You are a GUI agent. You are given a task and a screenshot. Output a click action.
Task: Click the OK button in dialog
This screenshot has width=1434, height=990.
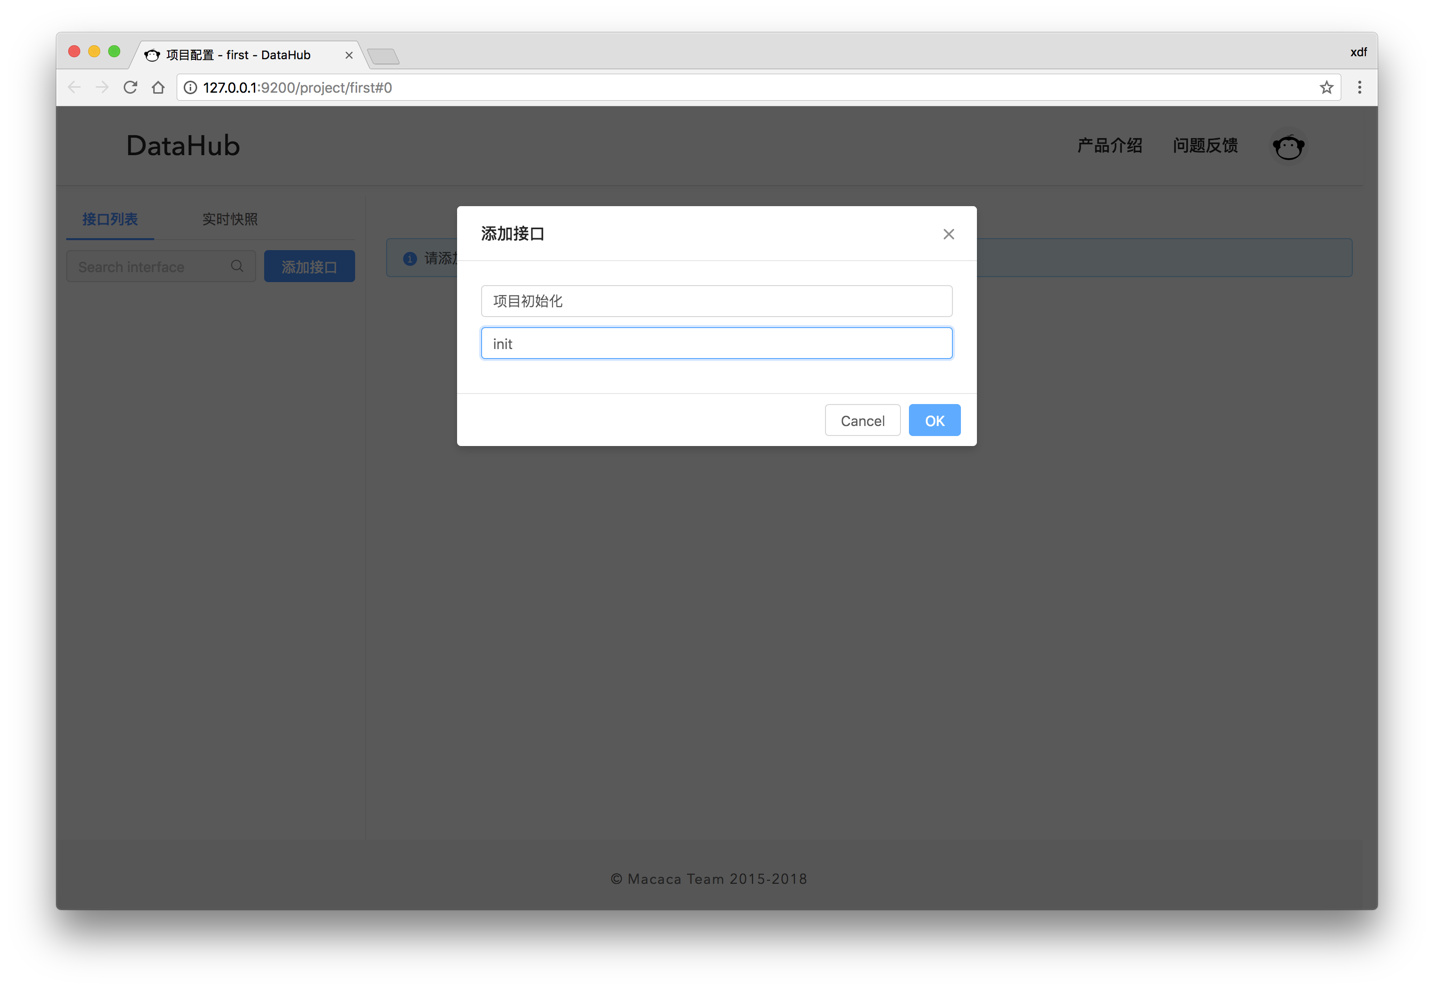(x=934, y=421)
